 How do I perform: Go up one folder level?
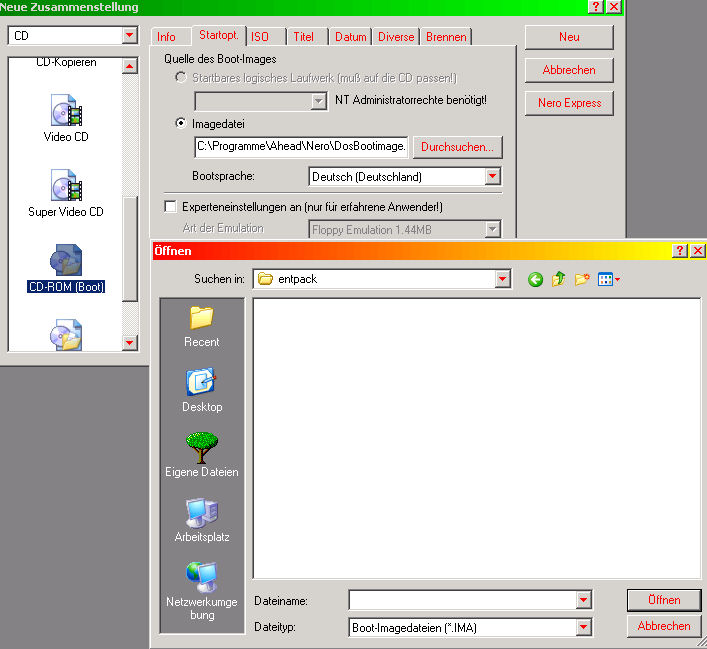tap(559, 279)
